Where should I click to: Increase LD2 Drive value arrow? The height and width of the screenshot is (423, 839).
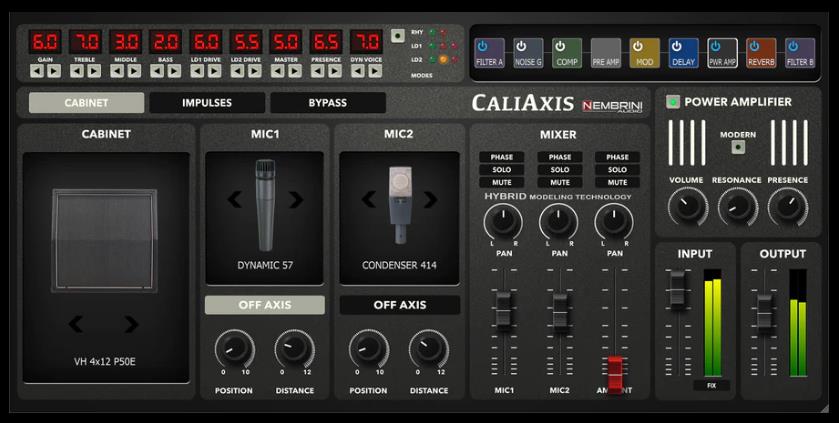[254, 71]
